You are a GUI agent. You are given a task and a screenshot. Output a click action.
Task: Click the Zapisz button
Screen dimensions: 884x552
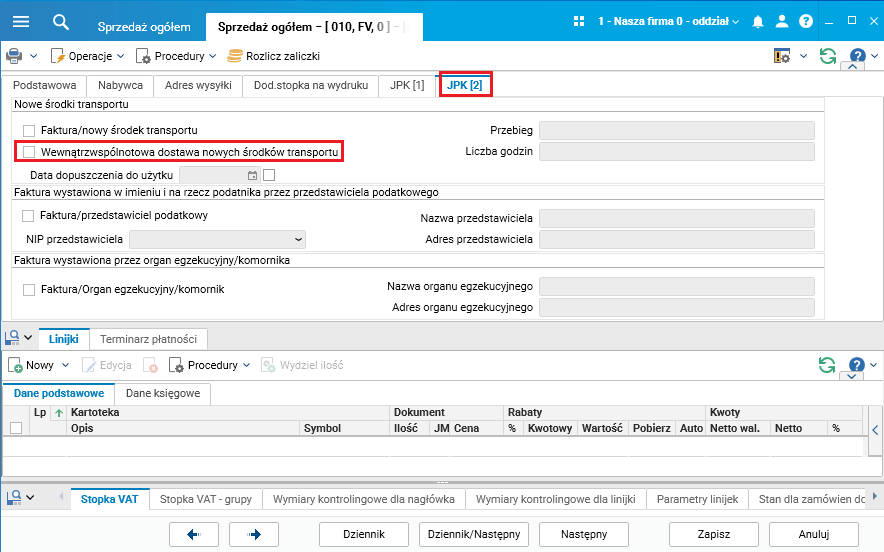point(714,534)
